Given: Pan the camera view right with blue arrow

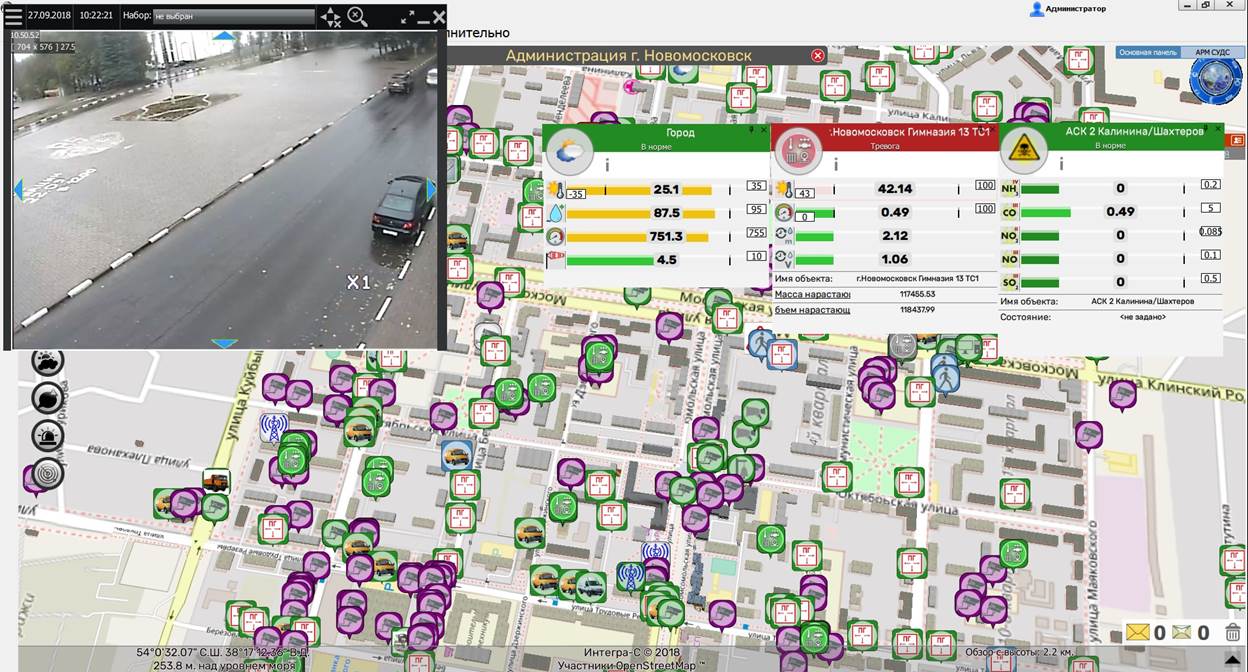Looking at the screenshot, I should coord(432,190).
